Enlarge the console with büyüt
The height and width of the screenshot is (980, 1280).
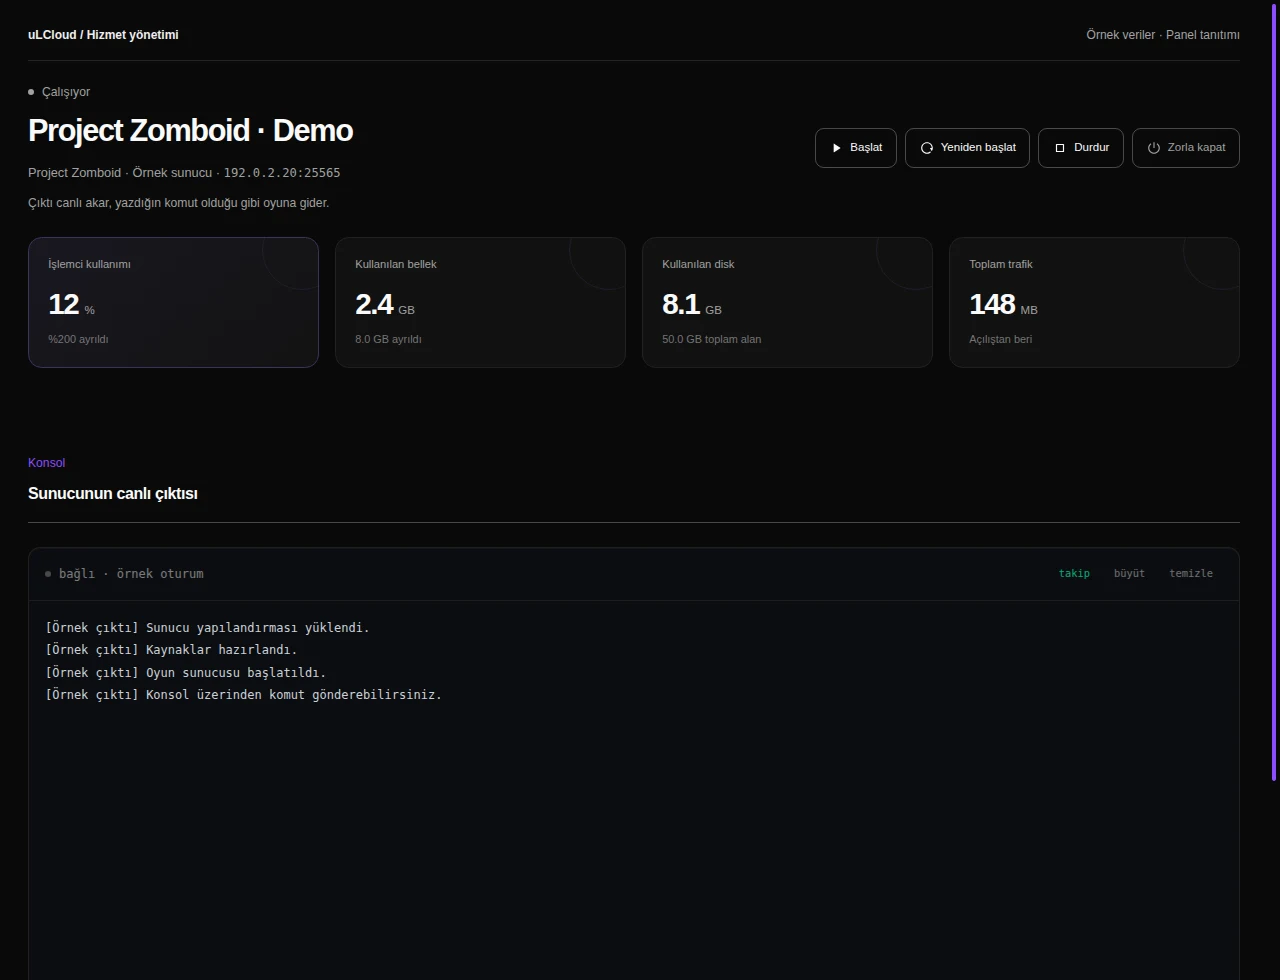pos(1129,573)
